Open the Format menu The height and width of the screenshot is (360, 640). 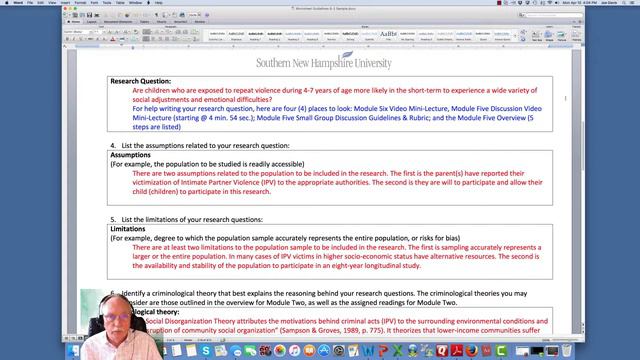[80, 2]
